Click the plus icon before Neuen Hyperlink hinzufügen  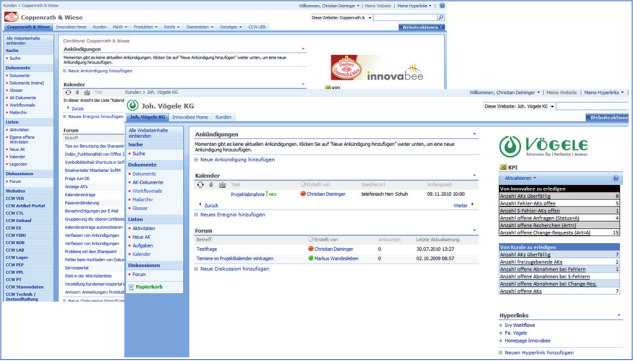click(501, 353)
